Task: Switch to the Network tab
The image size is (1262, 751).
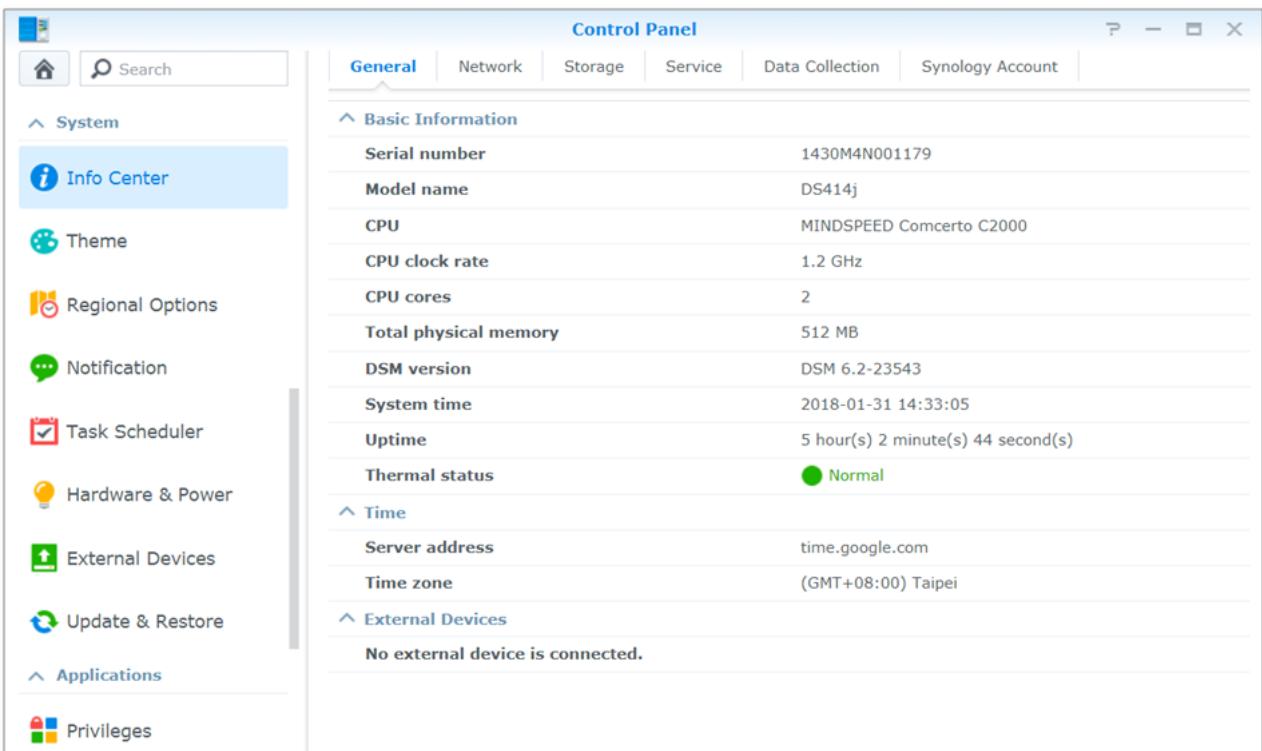Action: (490, 67)
